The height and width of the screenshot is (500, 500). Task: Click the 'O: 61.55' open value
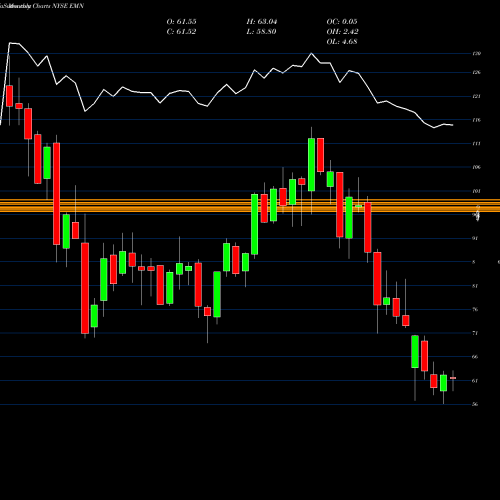coord(181,22)
